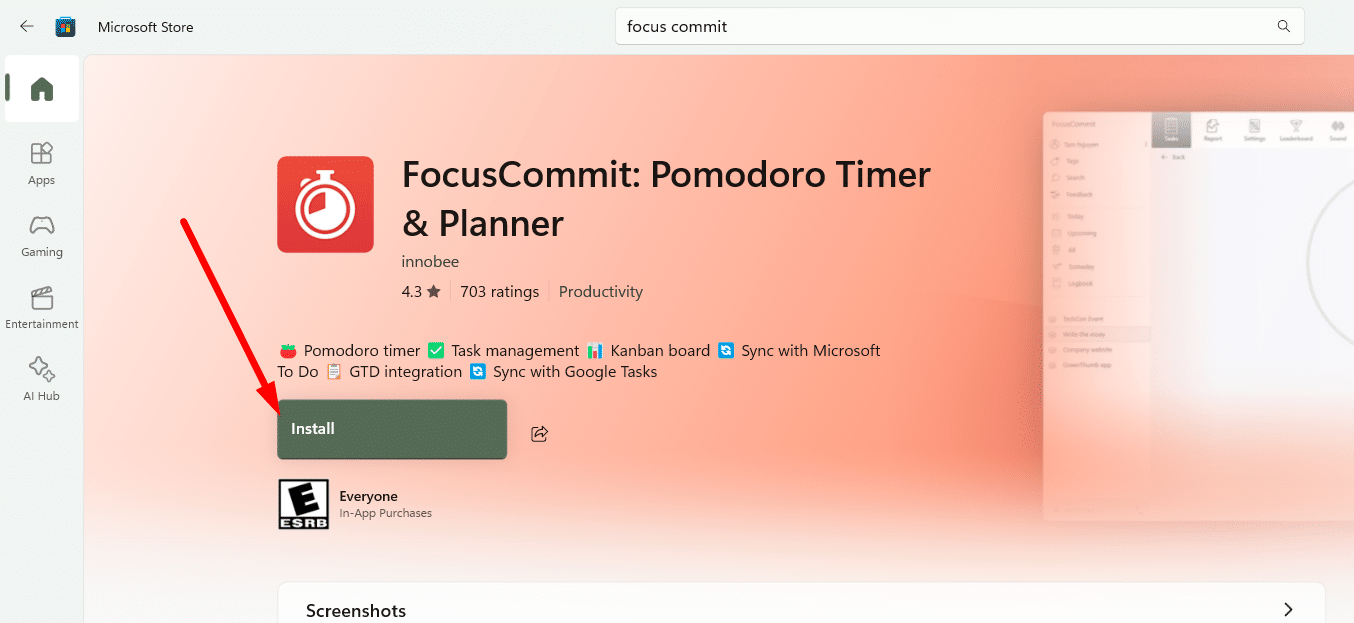Expand the Screenshots section chevron

click(1288, 609)
